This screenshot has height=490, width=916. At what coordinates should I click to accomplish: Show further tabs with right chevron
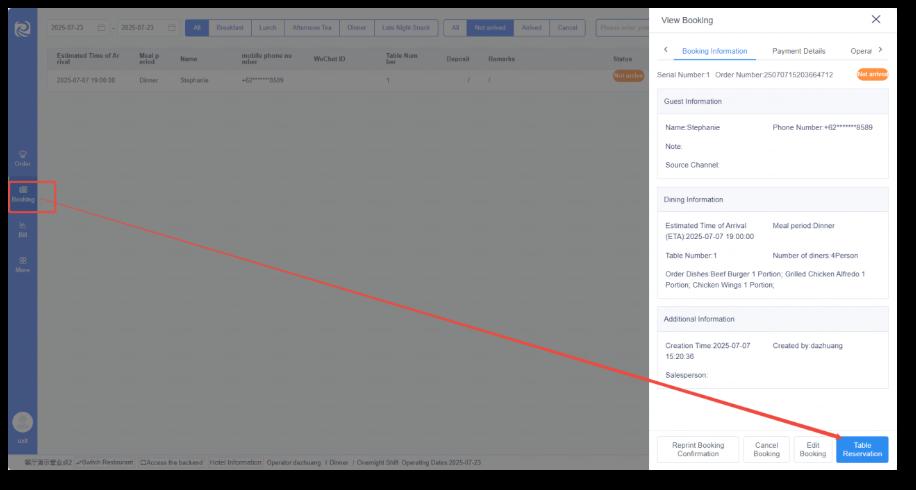point(880,50)
